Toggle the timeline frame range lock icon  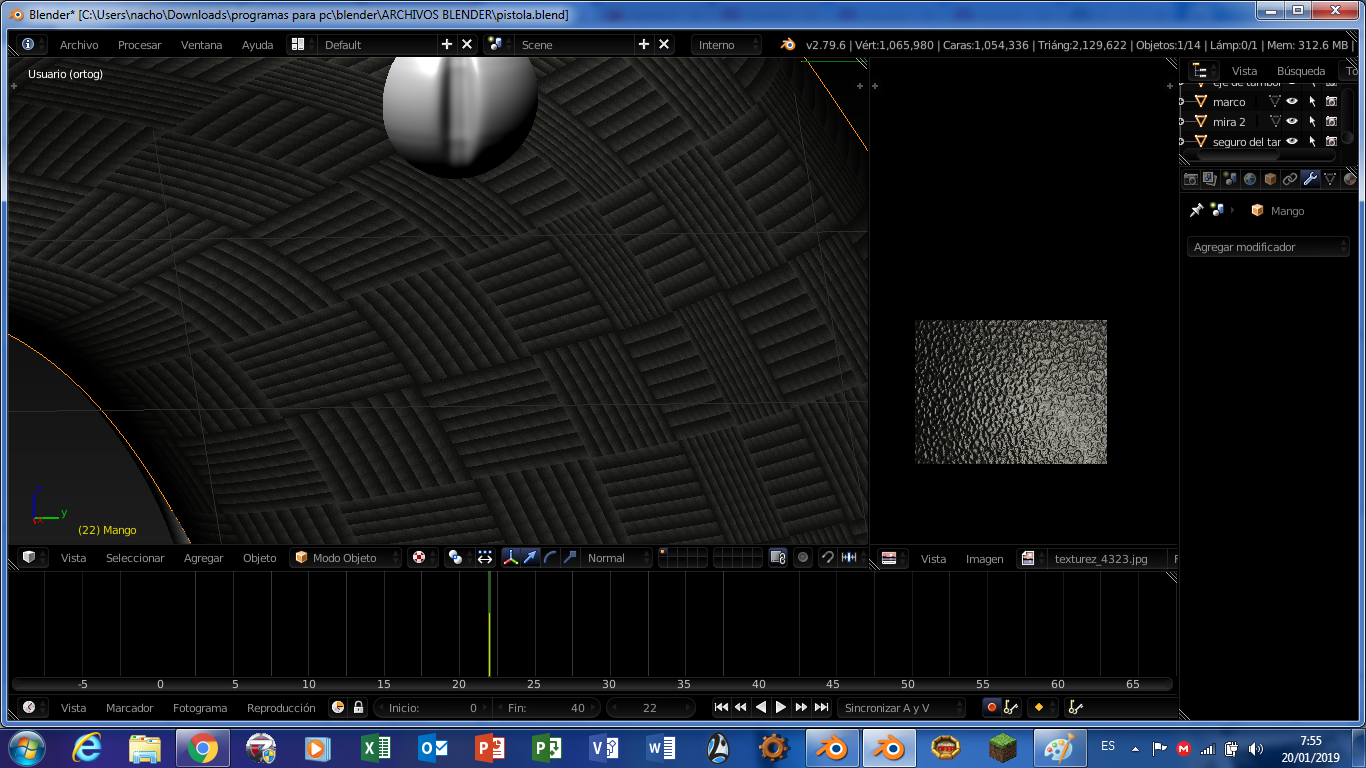[x=358, y=707]
